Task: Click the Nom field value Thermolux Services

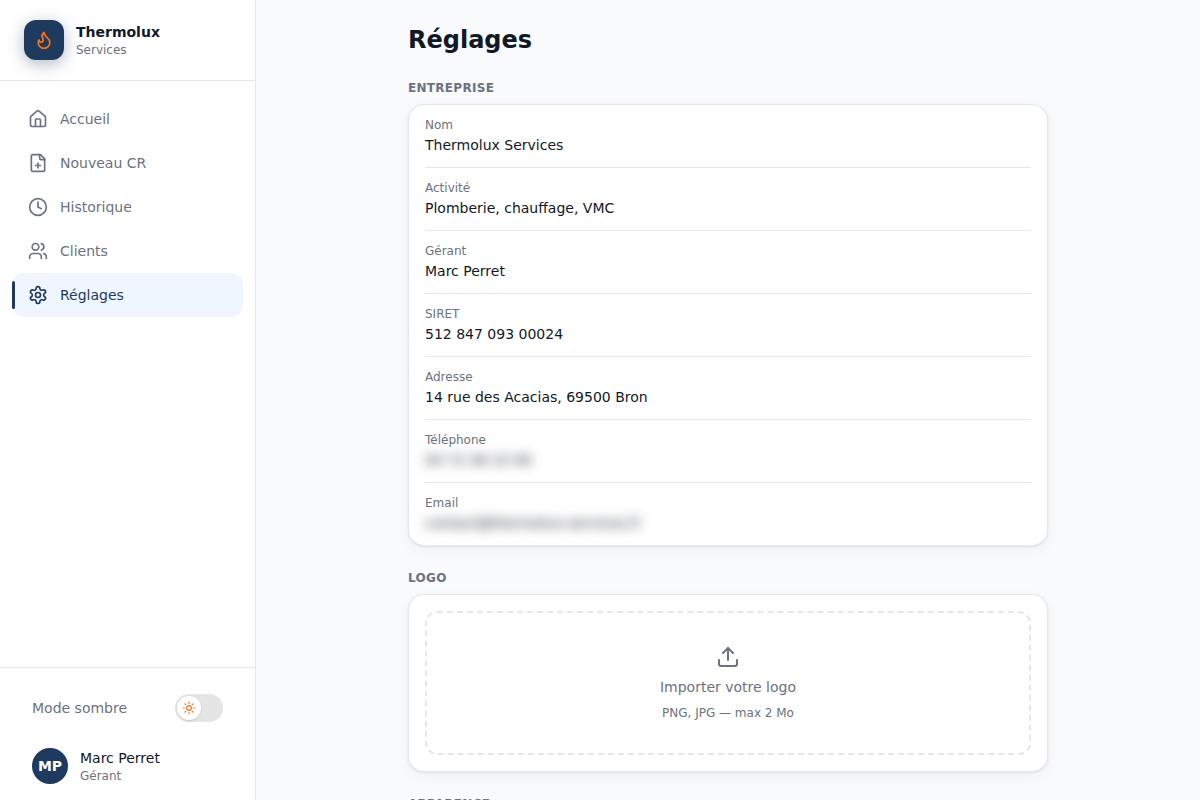Action: pos(494,145)
